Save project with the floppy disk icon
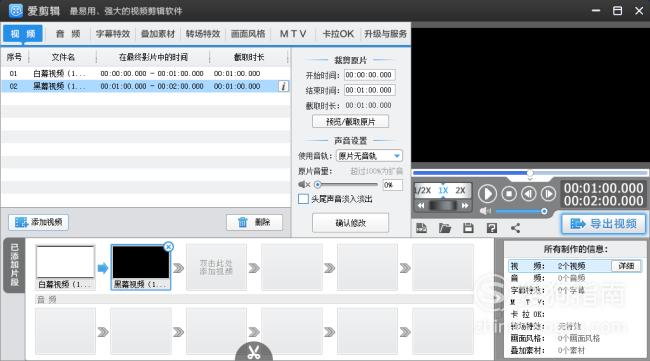The height and width of the screenshot is (361, 650). tap(468, 228)
